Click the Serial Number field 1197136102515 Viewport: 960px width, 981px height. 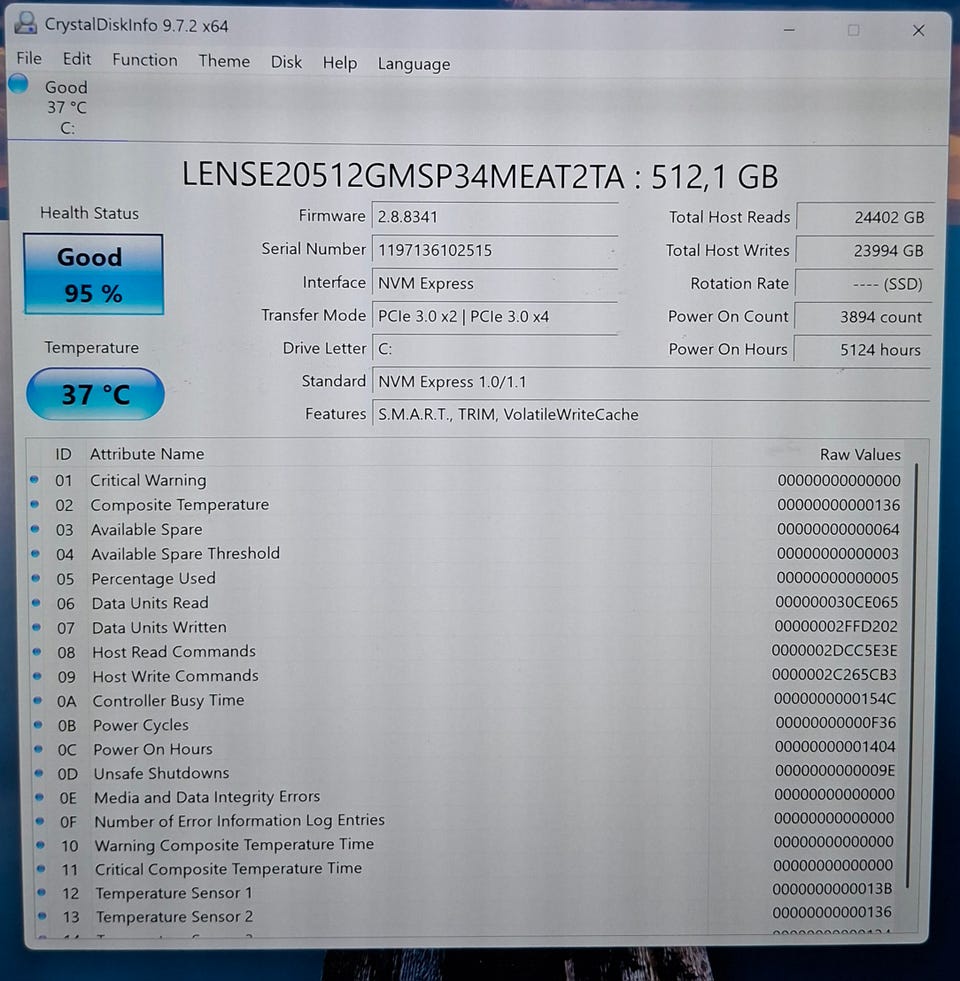(495, 250)
